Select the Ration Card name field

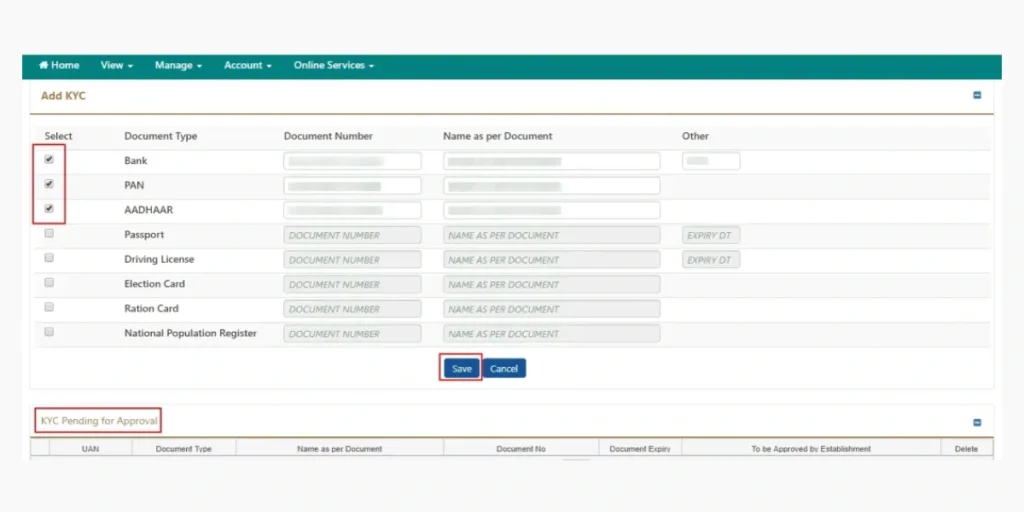click(x=552, y=309)
